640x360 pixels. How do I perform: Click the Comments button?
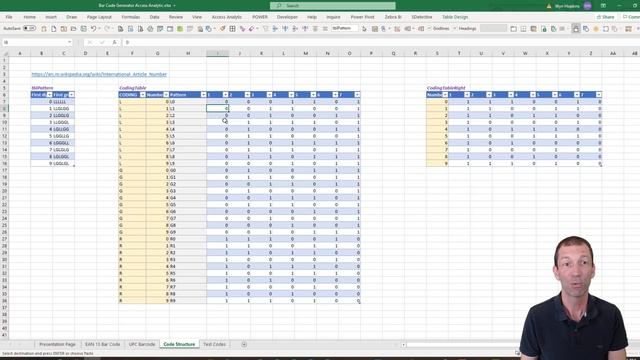click(631, 17)
